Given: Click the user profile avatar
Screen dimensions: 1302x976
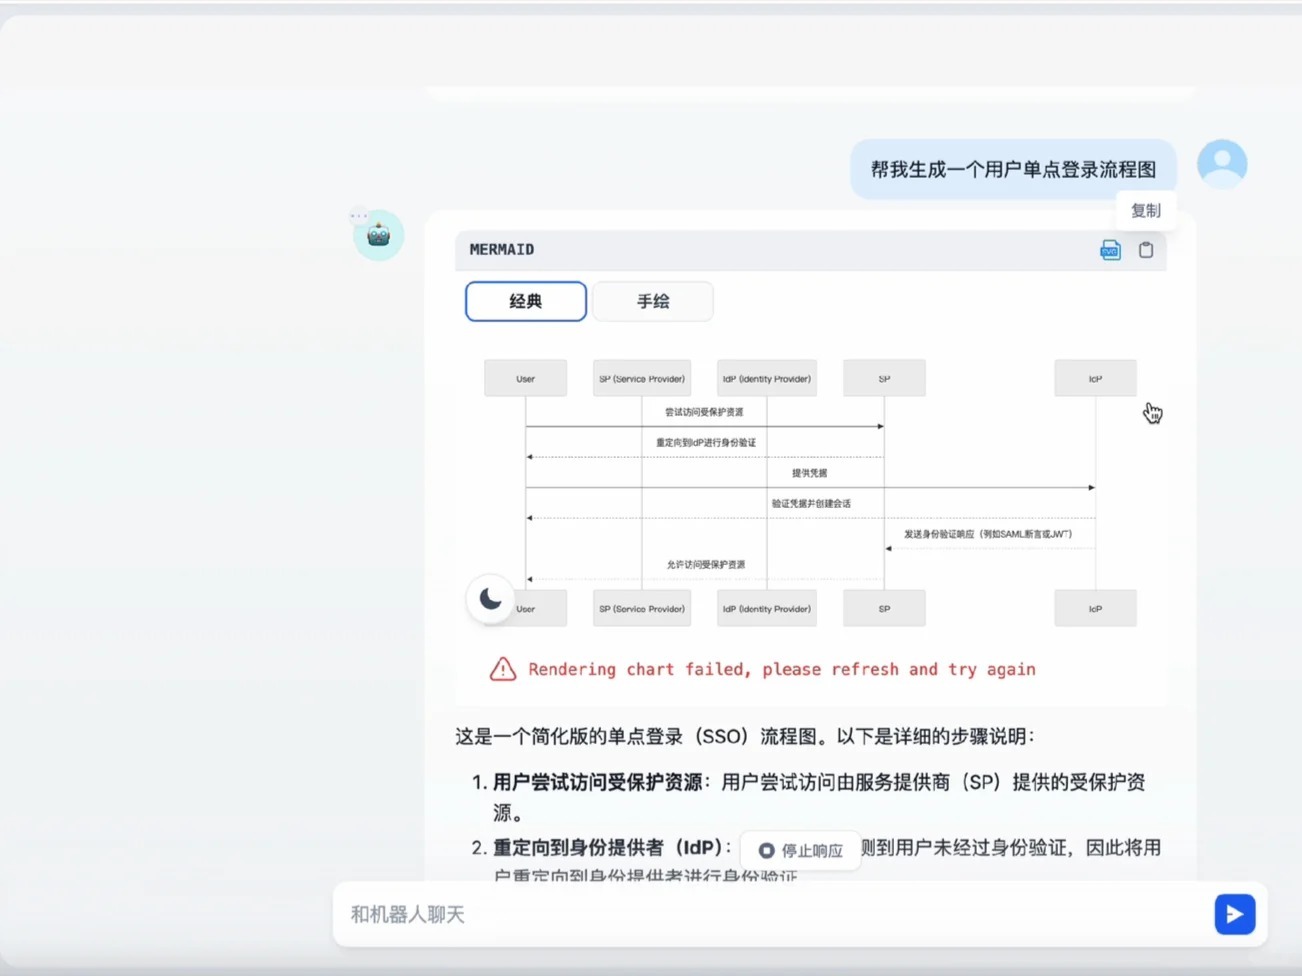Looking at the screenshot, I should pos(1221,163).
